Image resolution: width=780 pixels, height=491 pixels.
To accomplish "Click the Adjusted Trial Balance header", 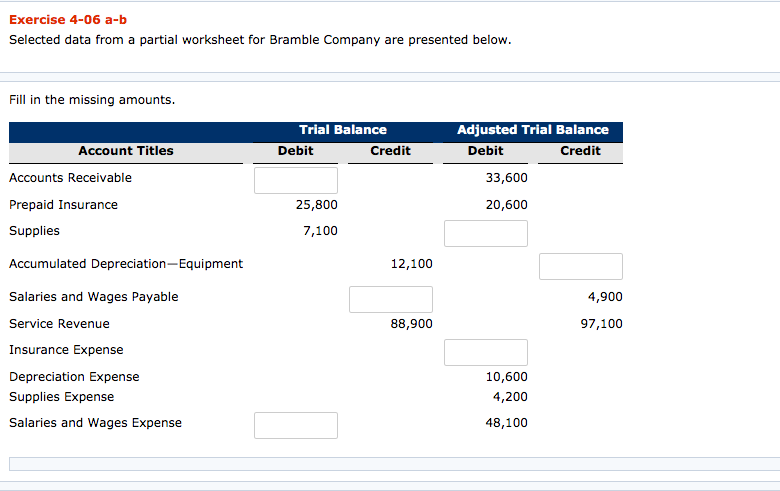I will (x=533, y=130).
